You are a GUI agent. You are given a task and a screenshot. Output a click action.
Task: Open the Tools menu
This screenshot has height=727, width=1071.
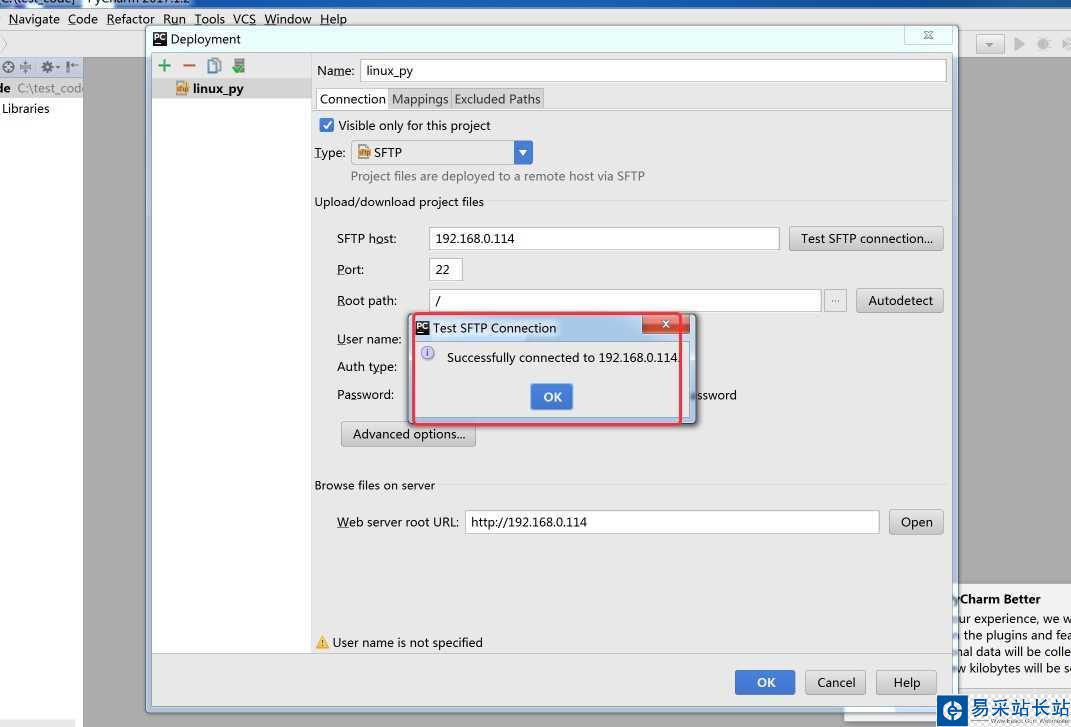(x=209, y=19)
